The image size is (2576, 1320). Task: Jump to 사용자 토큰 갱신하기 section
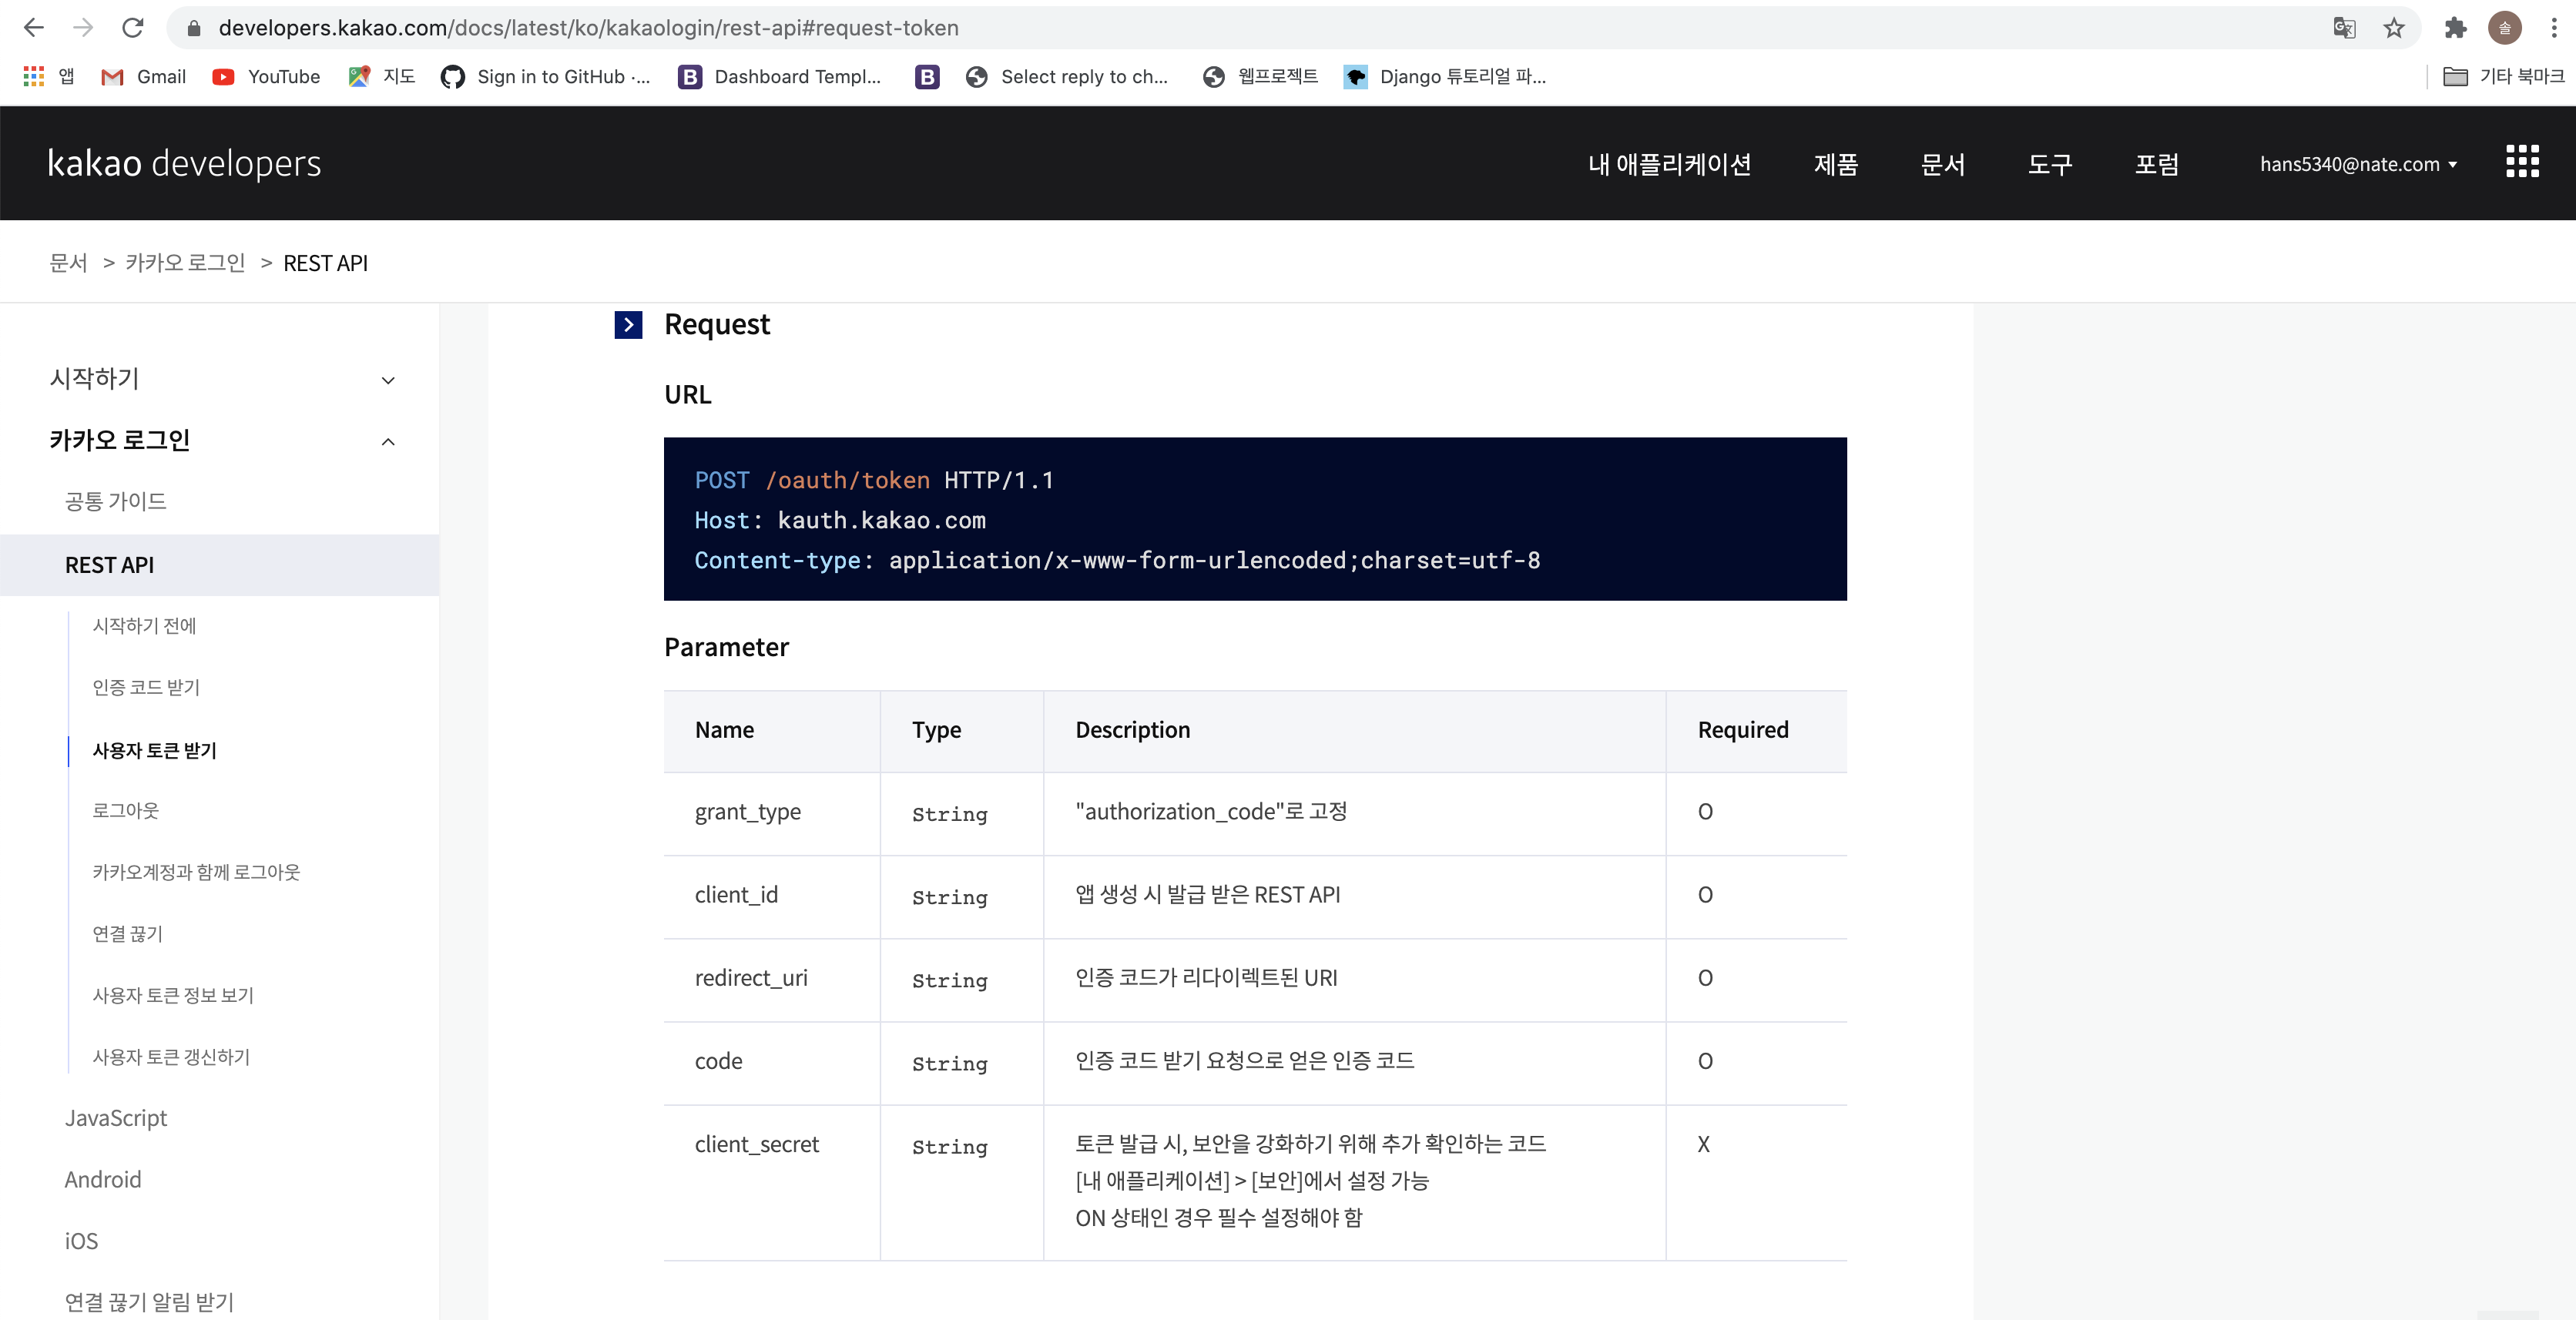(171, 1058)
